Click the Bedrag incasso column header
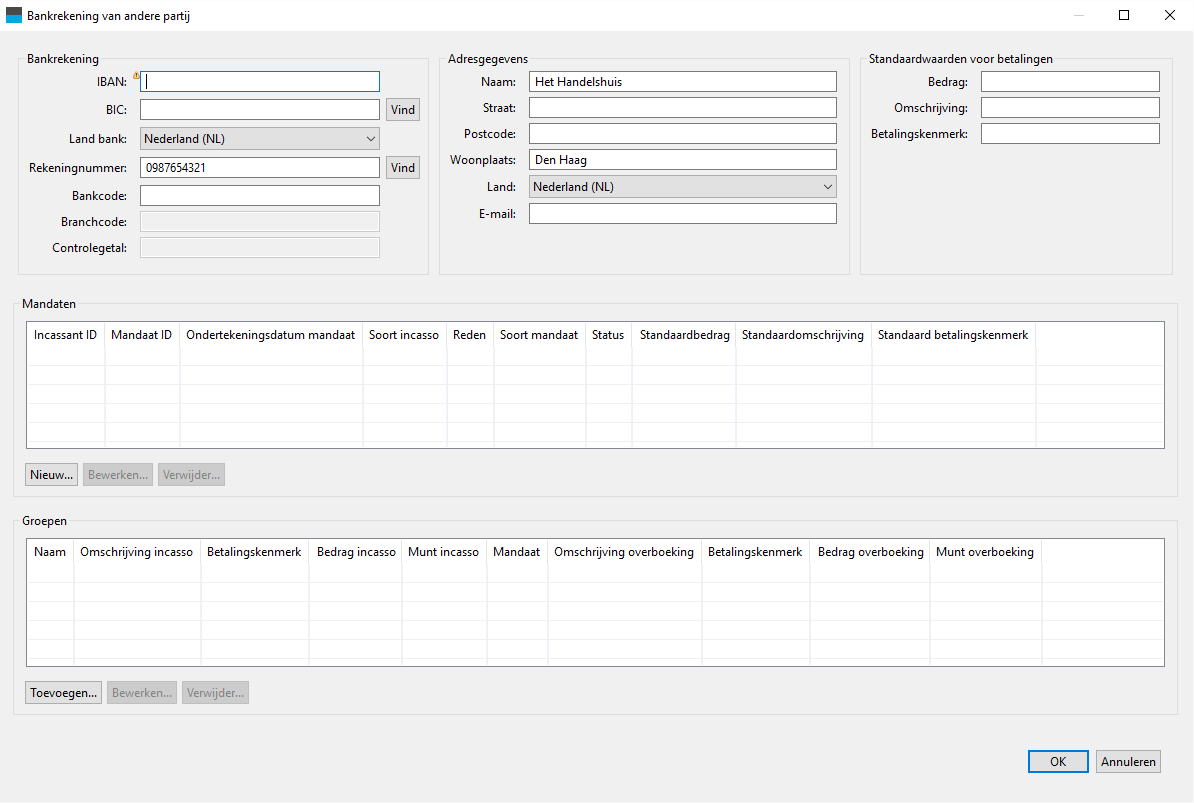Viewport: 1194px width, 803px height. click(x=356, y=552)
